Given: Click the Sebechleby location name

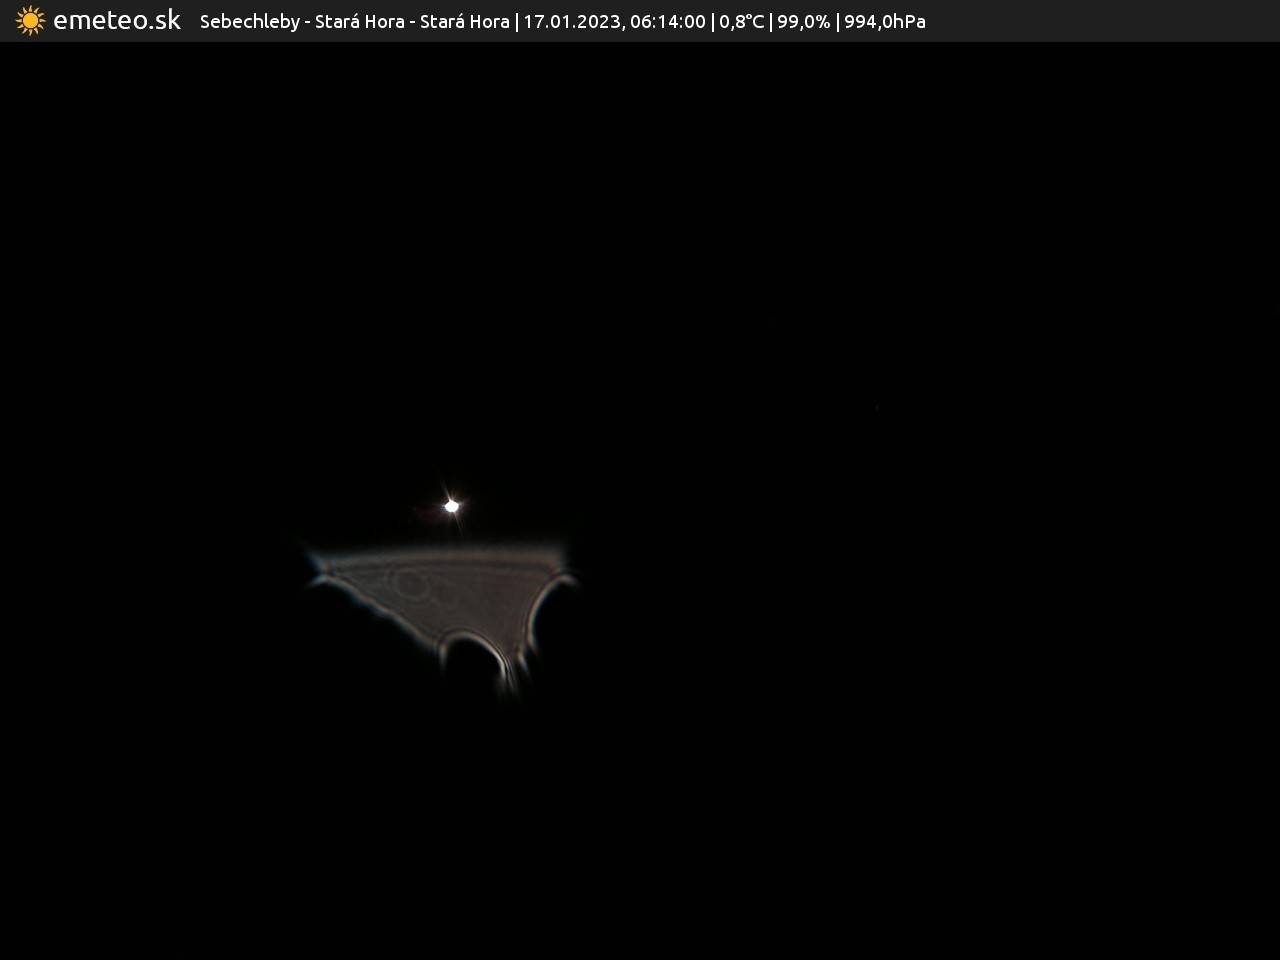Looking at the screenshot, I should click(x=249, y=22).
